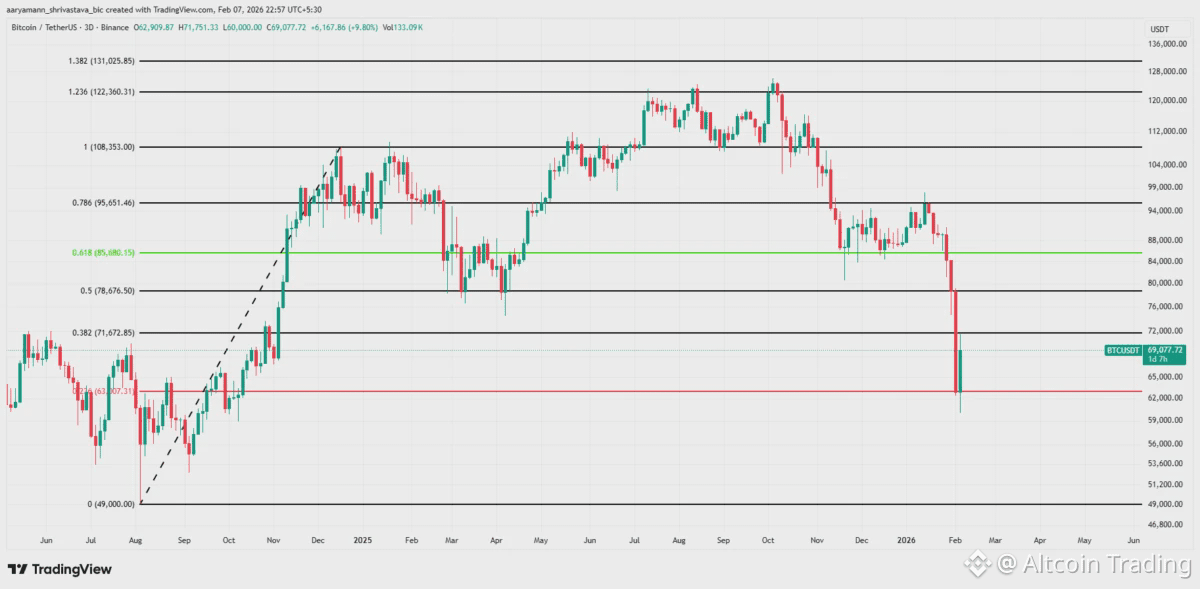Click the 2025 label on time axis
This screenshot has height=589, width=1200.
pos(362,539)
